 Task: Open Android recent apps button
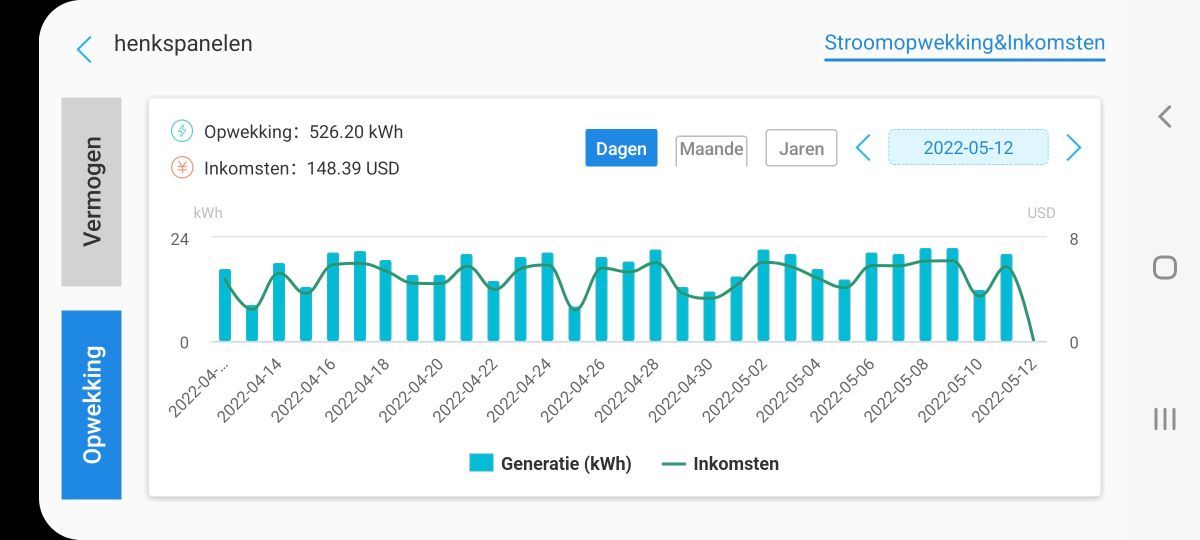(1164, 419)
